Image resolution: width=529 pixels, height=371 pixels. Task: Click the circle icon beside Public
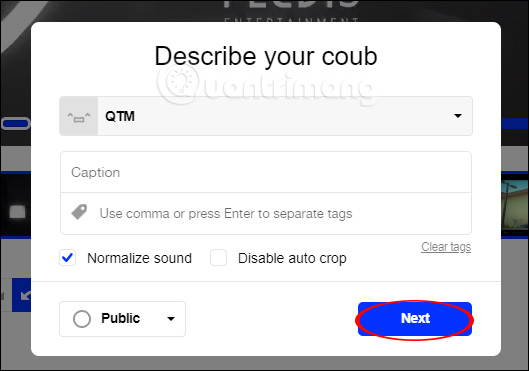82,319
